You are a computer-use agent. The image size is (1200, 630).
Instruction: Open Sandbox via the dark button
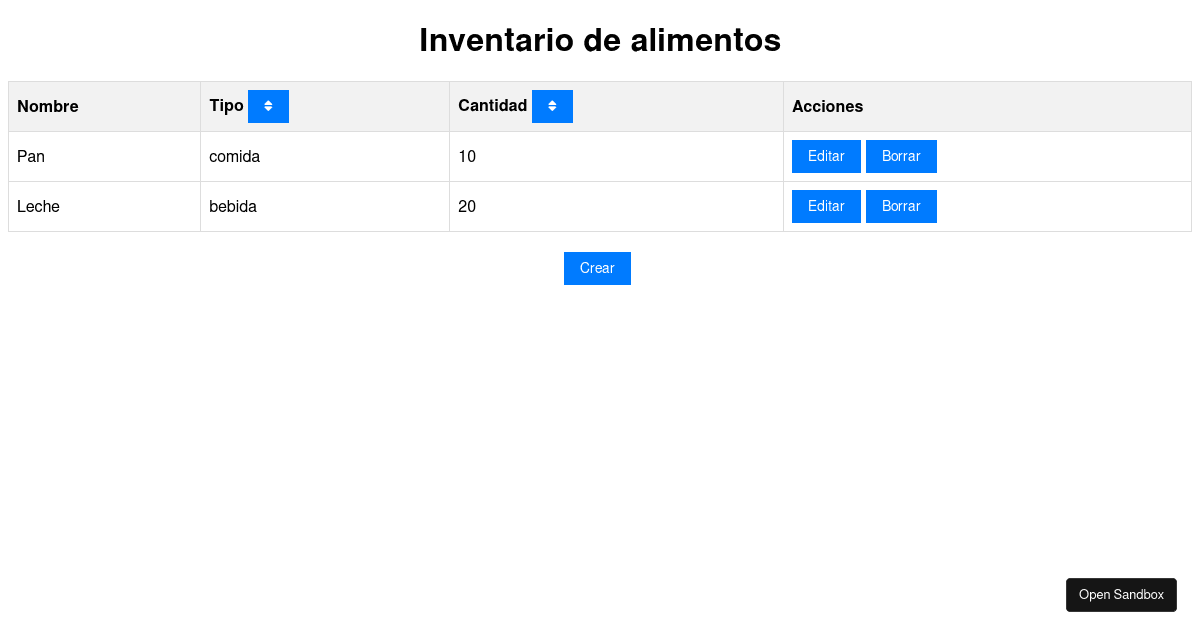point(1121,595)
